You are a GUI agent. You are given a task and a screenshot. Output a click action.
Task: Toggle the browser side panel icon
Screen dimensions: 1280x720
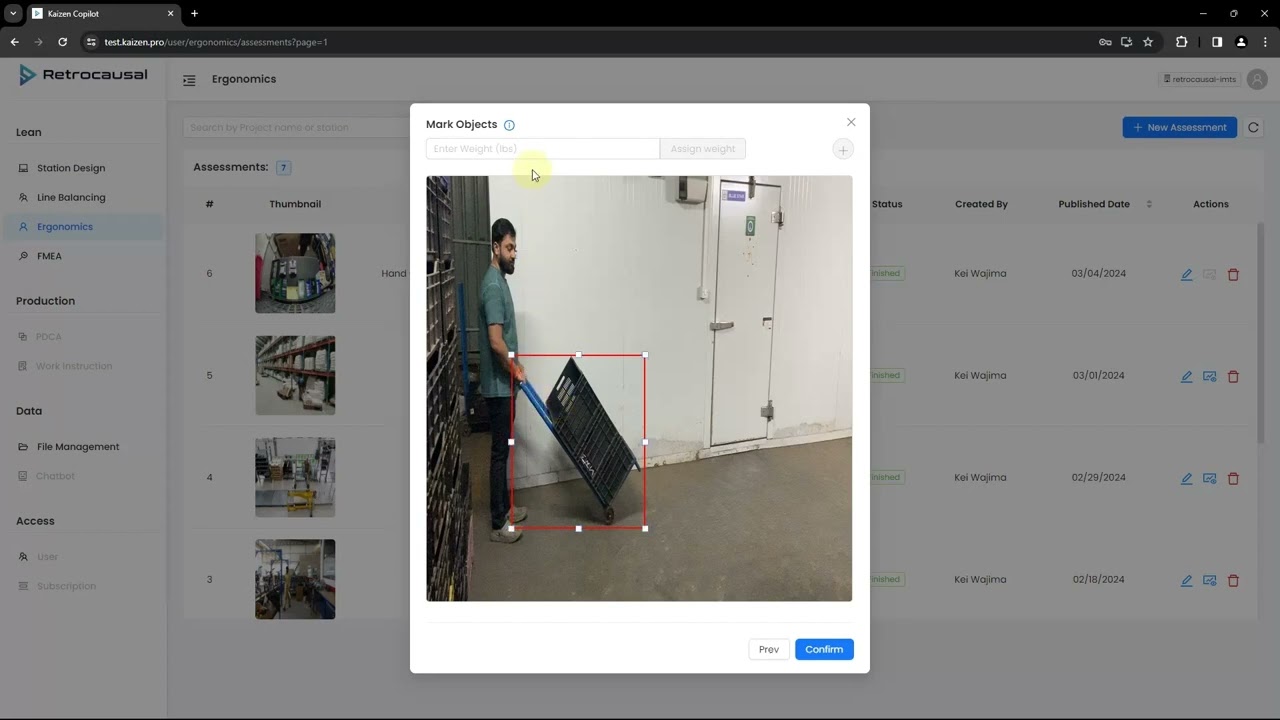pyautogui.click(x=1217, y=42)
